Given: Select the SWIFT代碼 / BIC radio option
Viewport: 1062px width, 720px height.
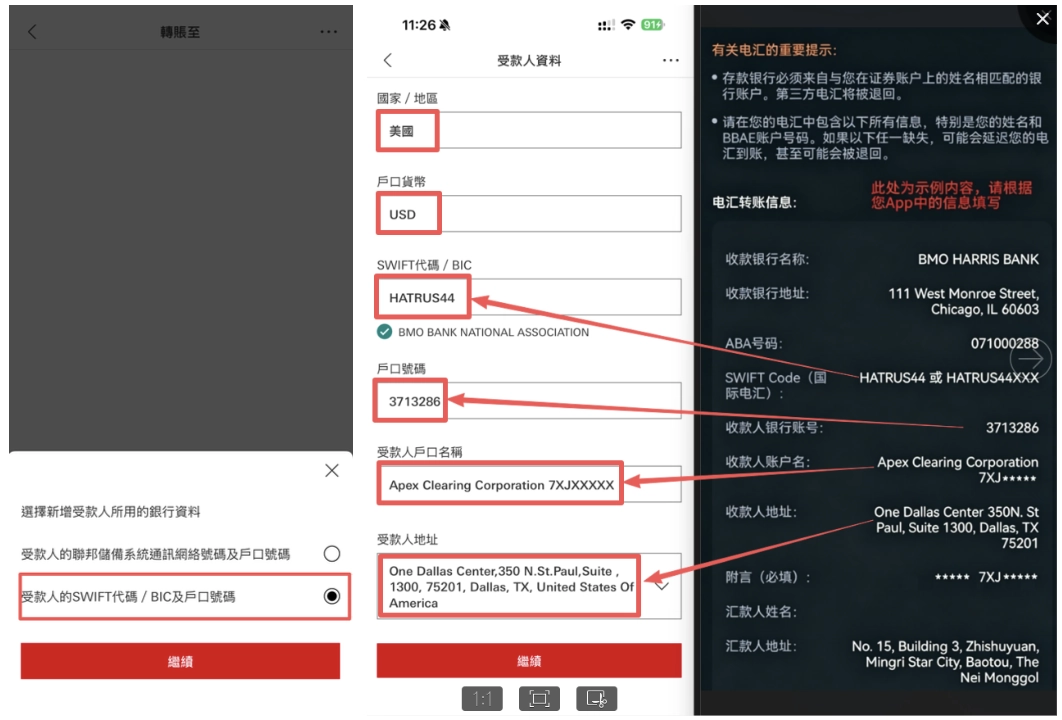Looking at the screenshot, I should click(x=331, y=596).
